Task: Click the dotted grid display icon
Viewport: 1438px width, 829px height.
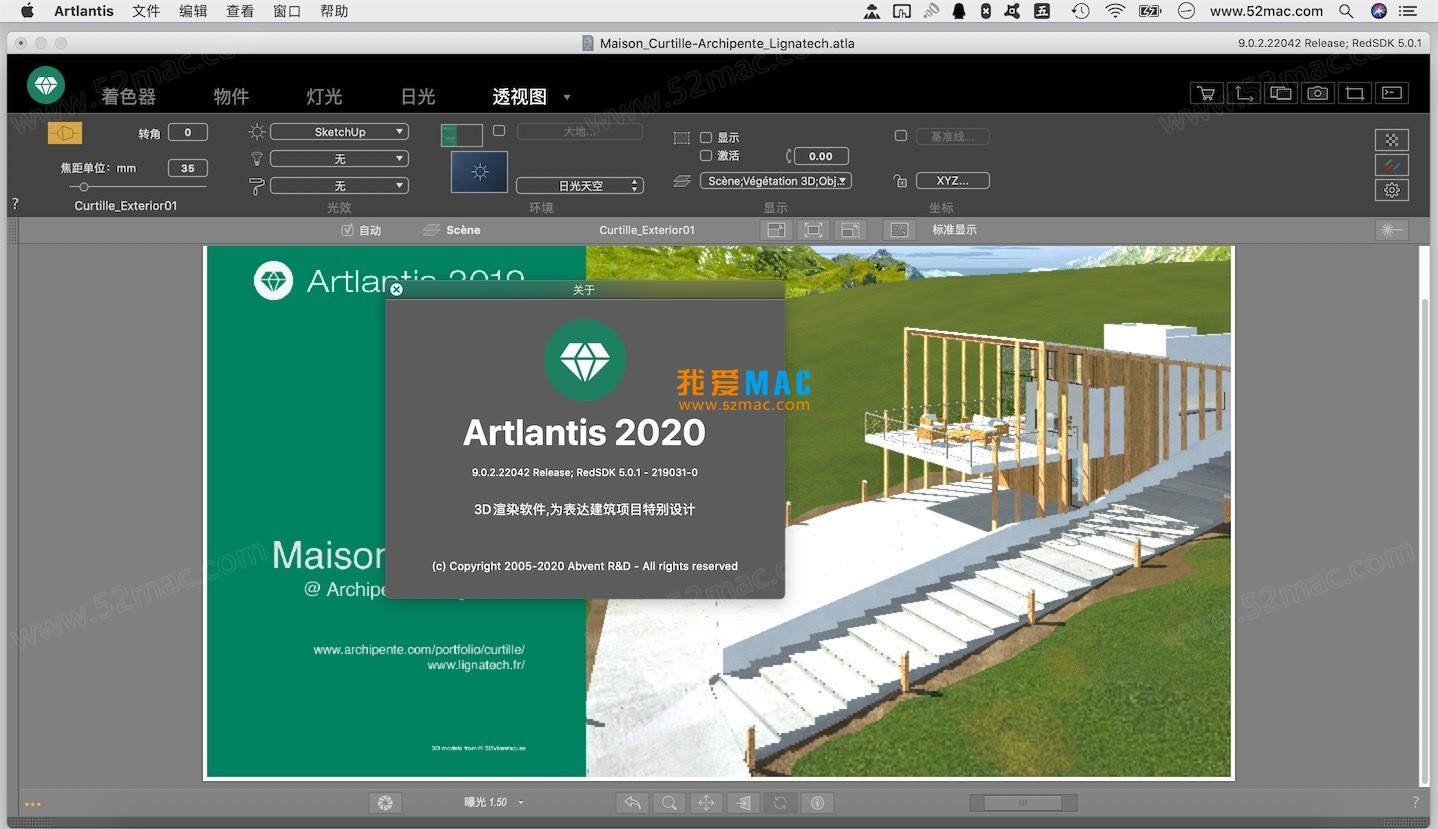Action: (x=899, y=230)
